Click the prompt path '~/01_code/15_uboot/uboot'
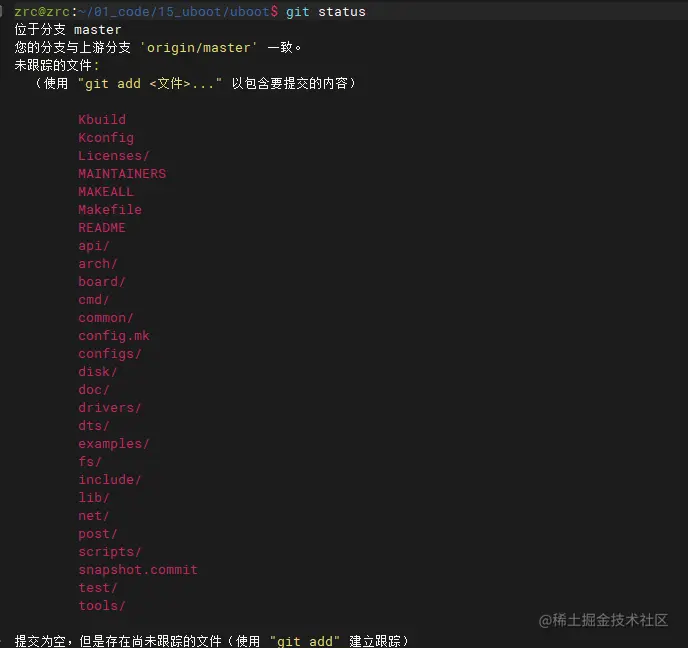 (x=175, y=12)
